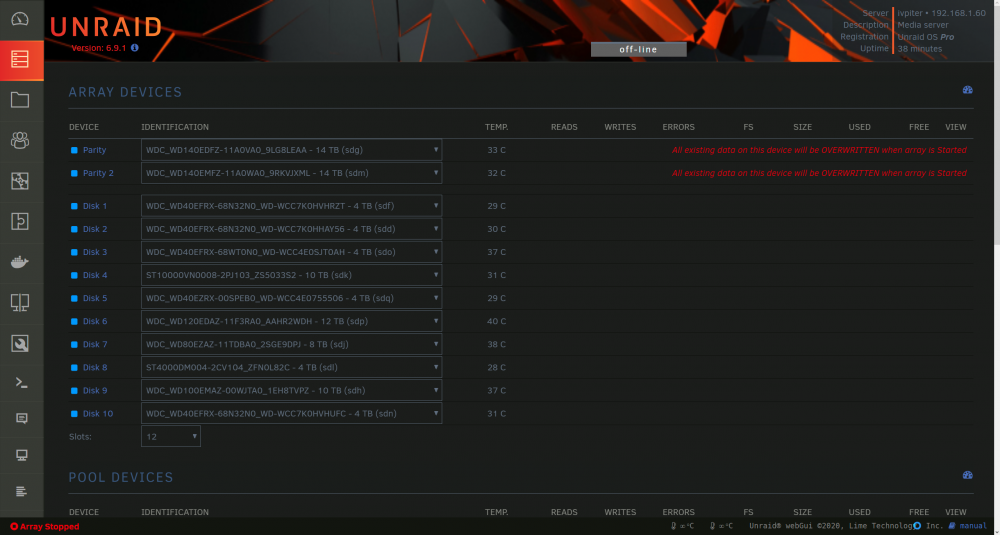This screenshot has width=1000, height=535.
Task: Click the manual book icon in footer
Action: point(952,526)
